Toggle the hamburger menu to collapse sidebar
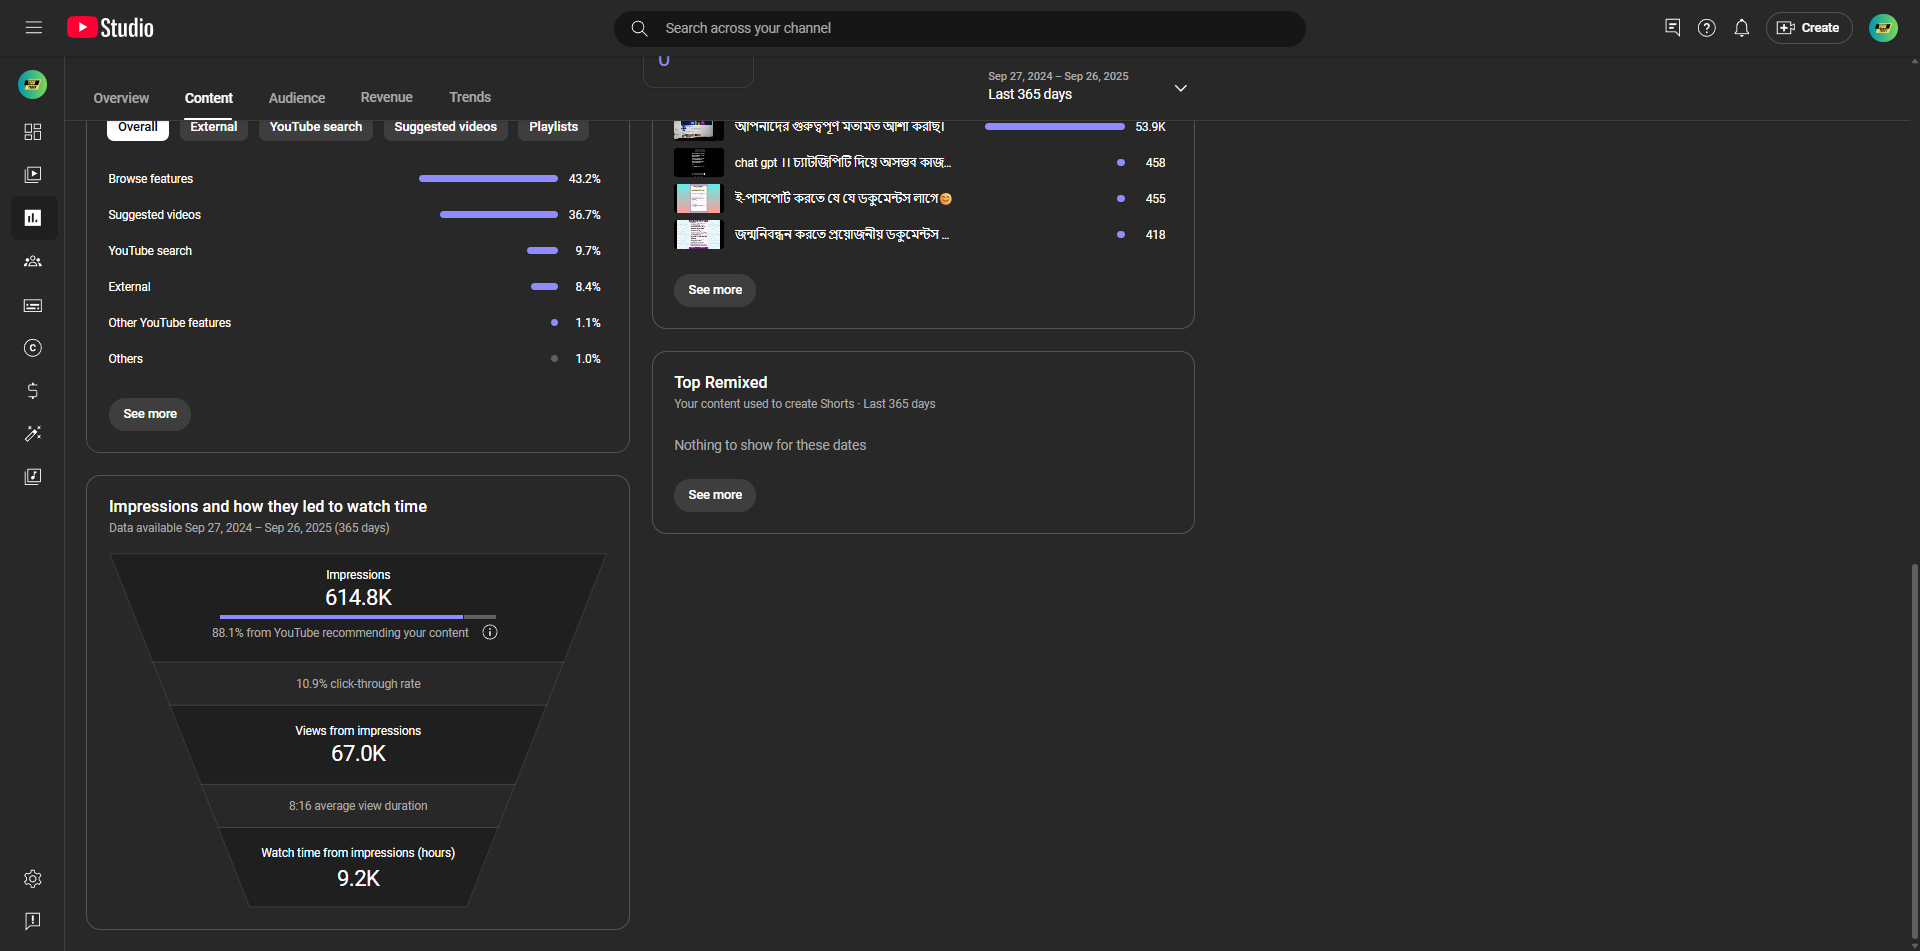Image resolution: width=1920 pixels, height=951 pixels. (x=34, y=28)
